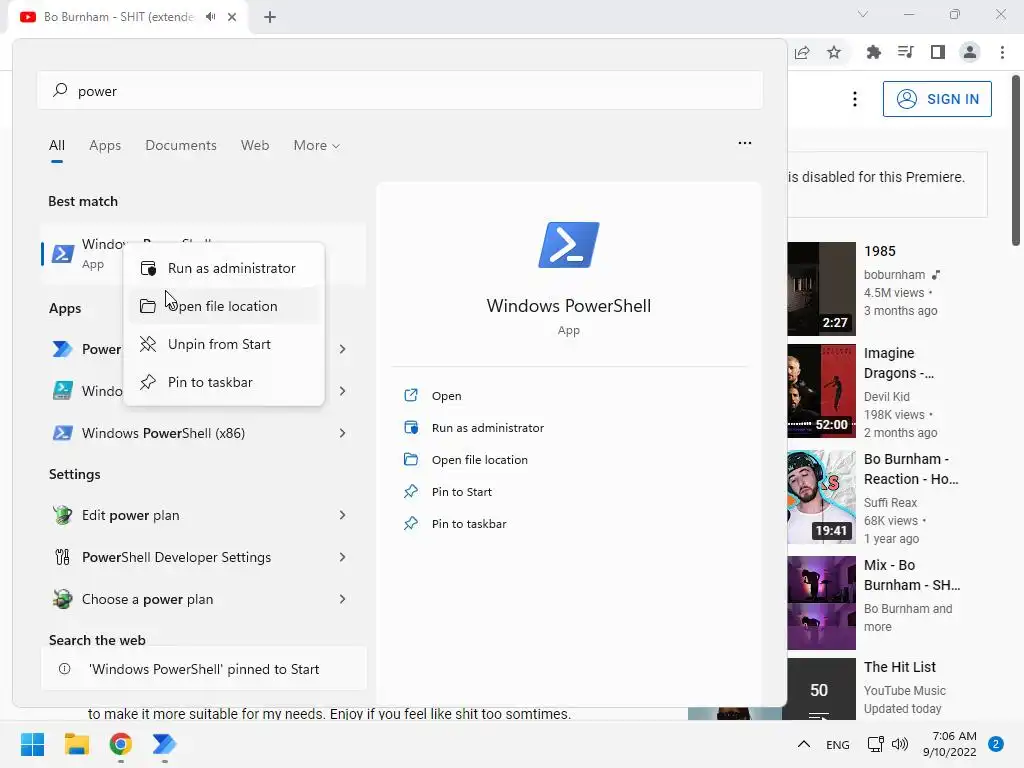The height and width of the screenshot is (768, 1024).
Task: Open Edit power plan setting
Action: 131,515
